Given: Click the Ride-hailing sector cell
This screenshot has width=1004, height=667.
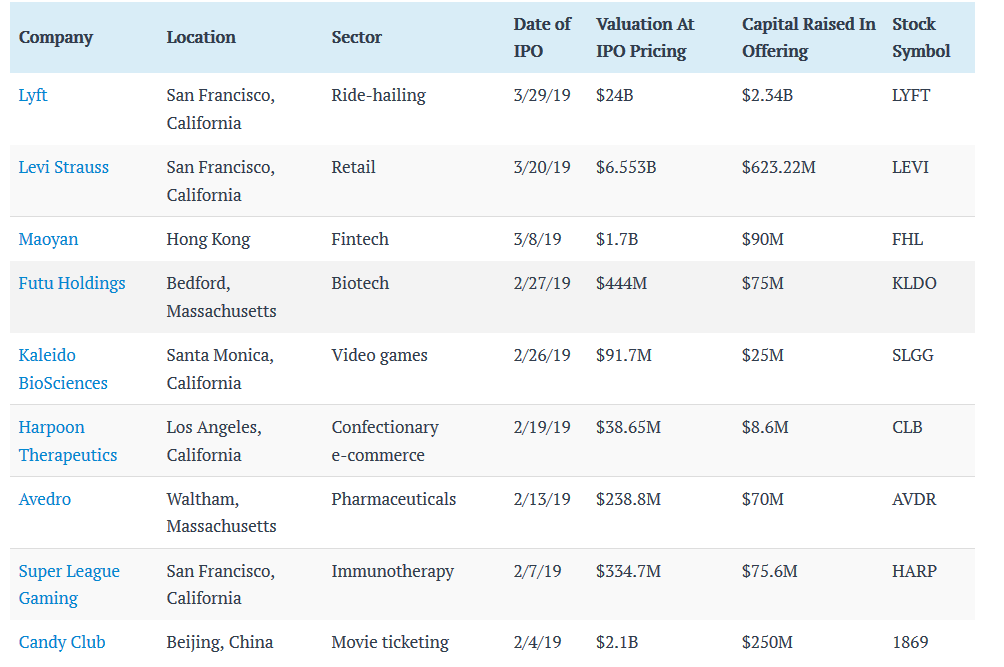Looking at the screenshot, I should coord(378,96).
